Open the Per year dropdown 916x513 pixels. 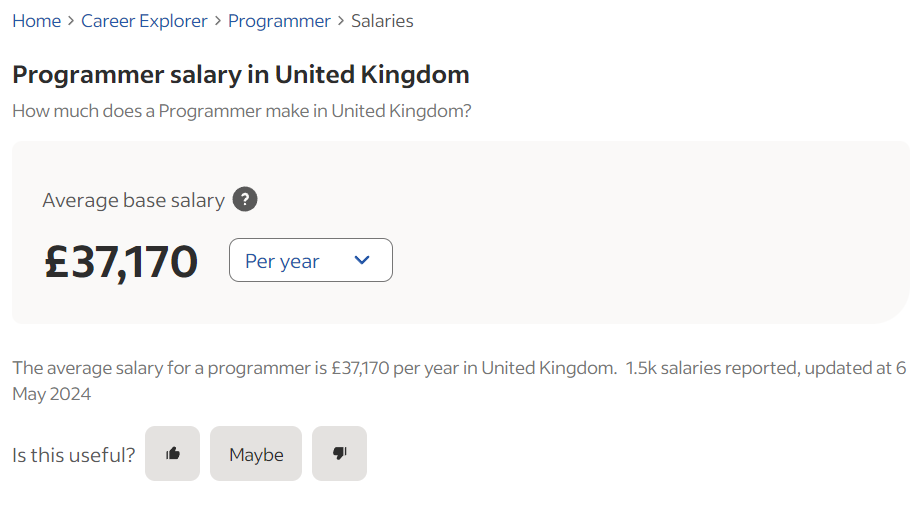310,260
